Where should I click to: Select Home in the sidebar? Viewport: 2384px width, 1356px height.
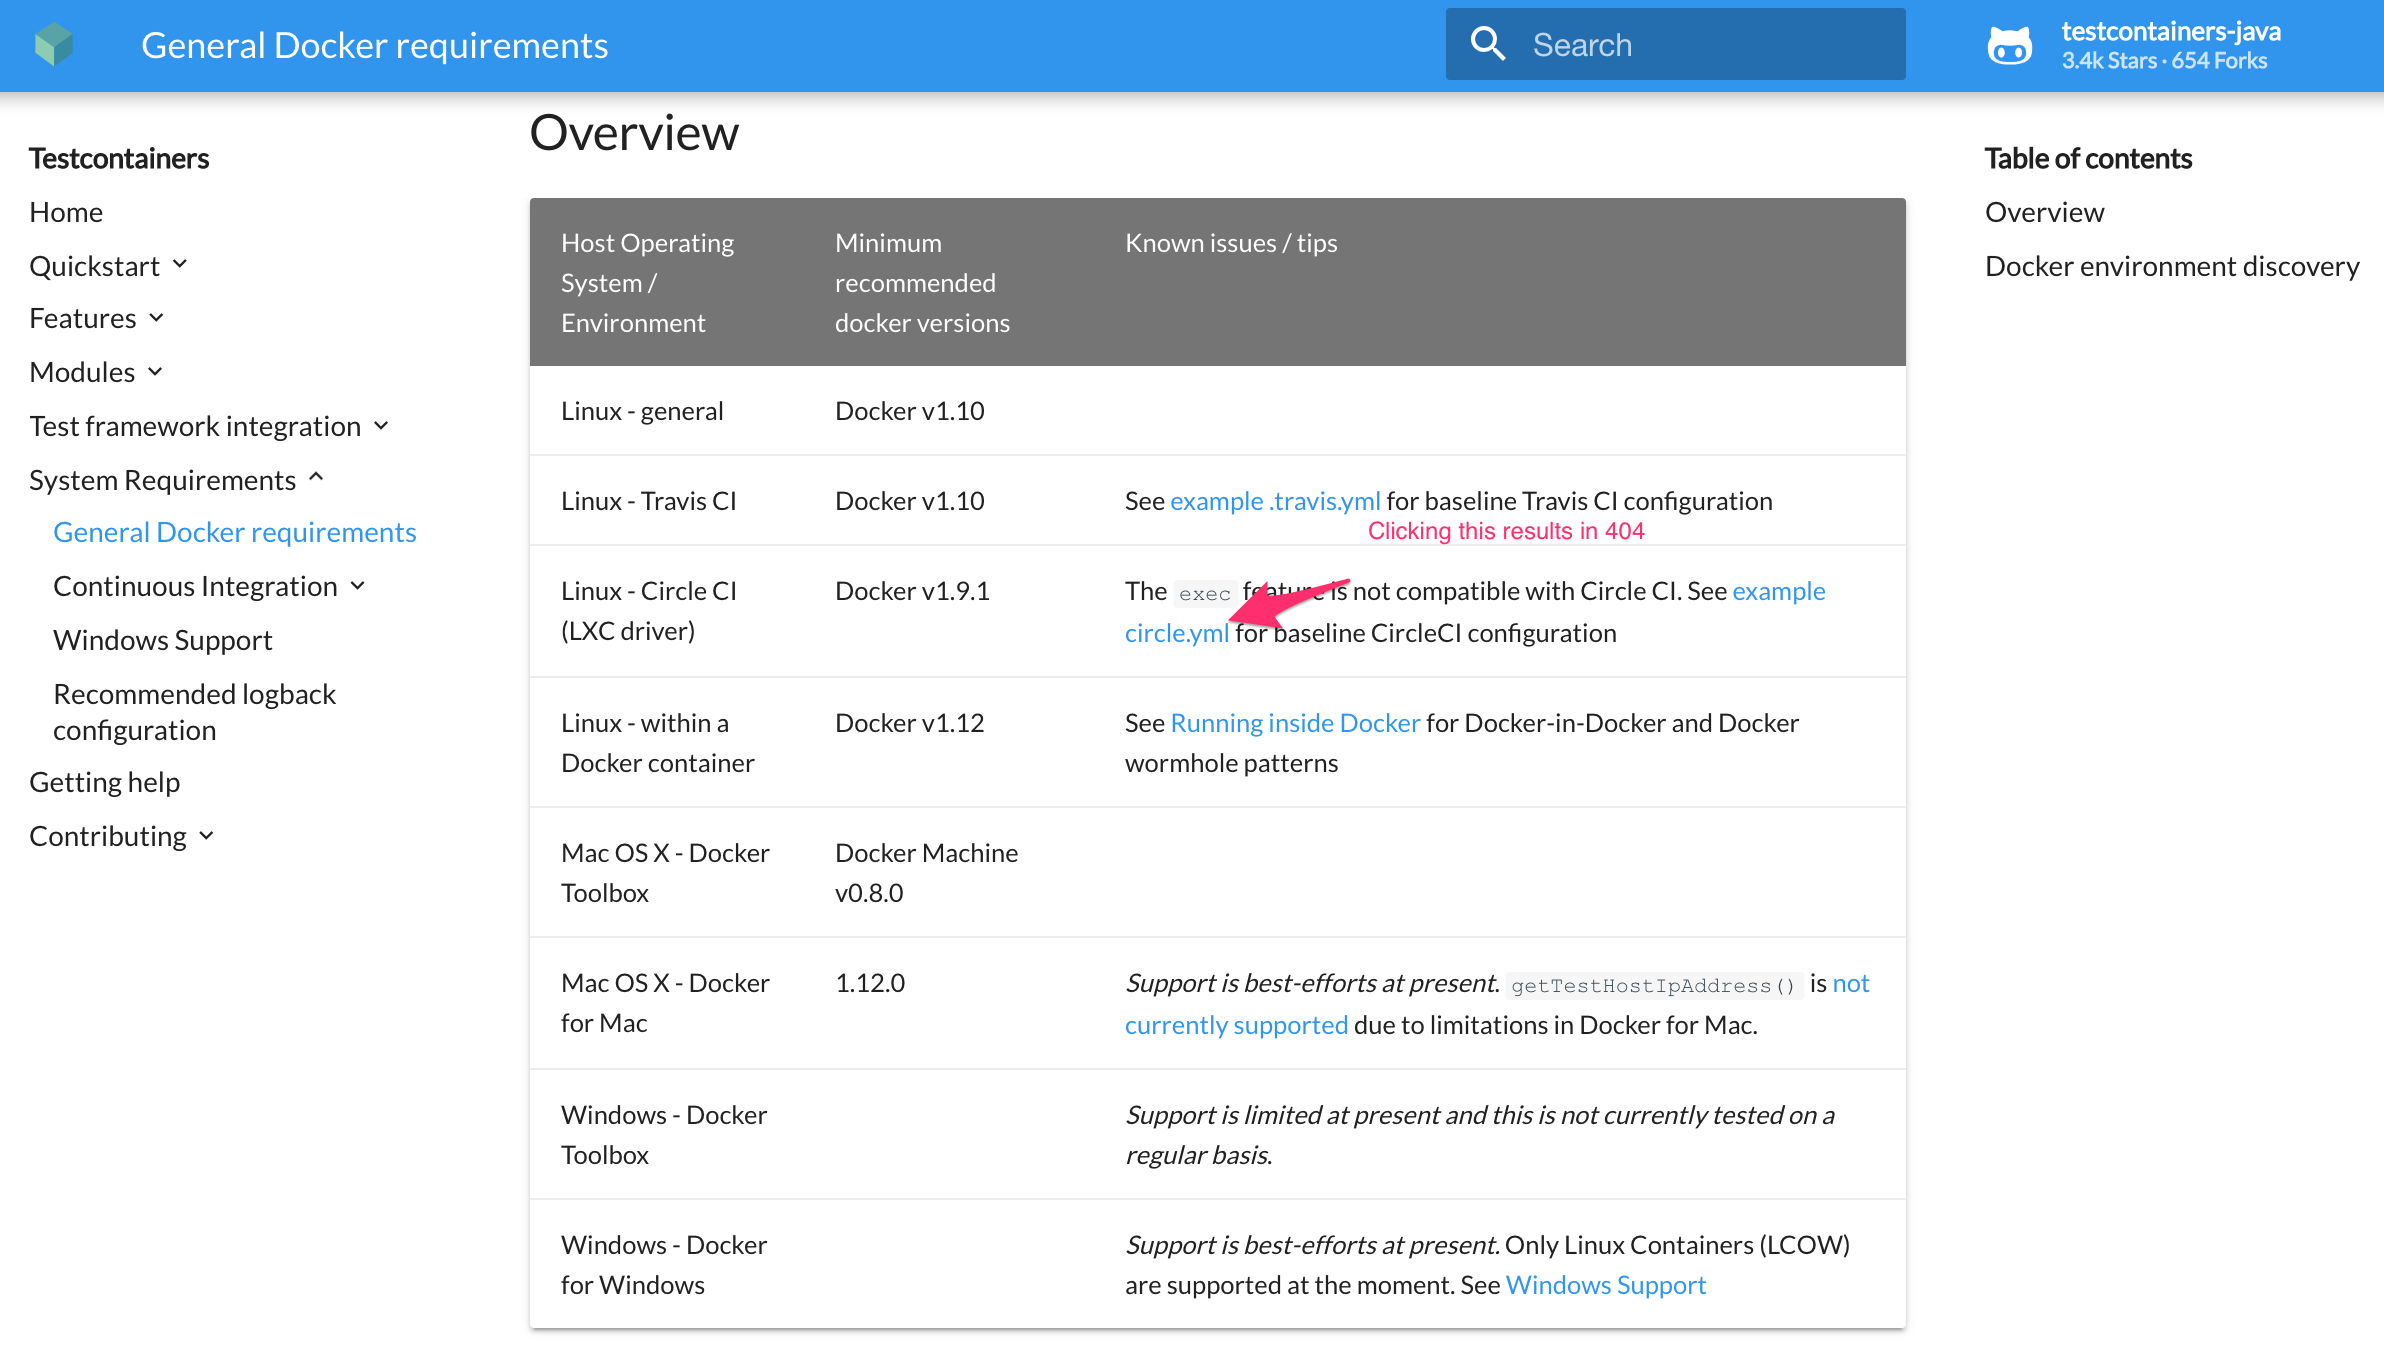tap(66, 211)
